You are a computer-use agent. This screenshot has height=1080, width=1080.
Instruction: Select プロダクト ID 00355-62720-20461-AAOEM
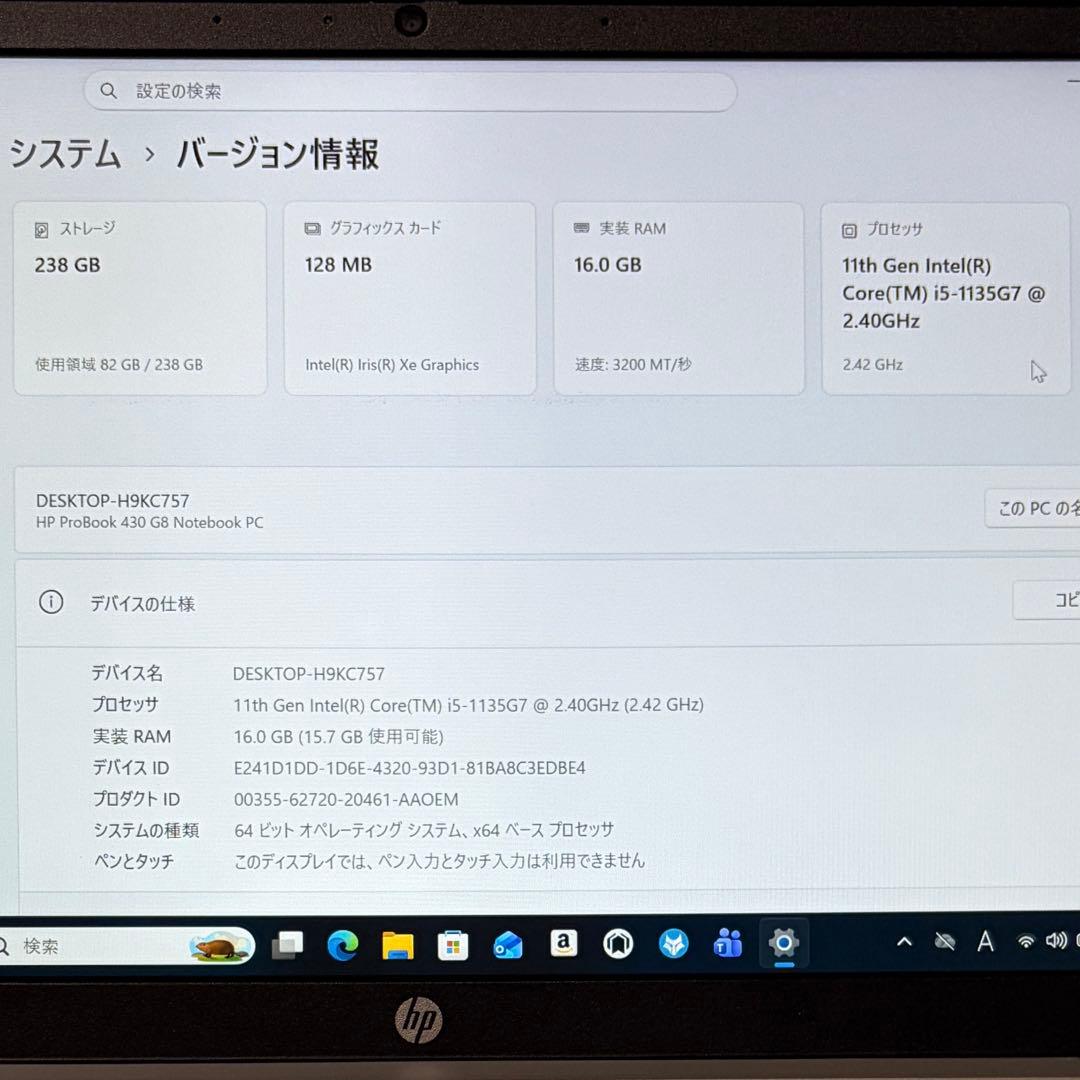pos(346,799)
